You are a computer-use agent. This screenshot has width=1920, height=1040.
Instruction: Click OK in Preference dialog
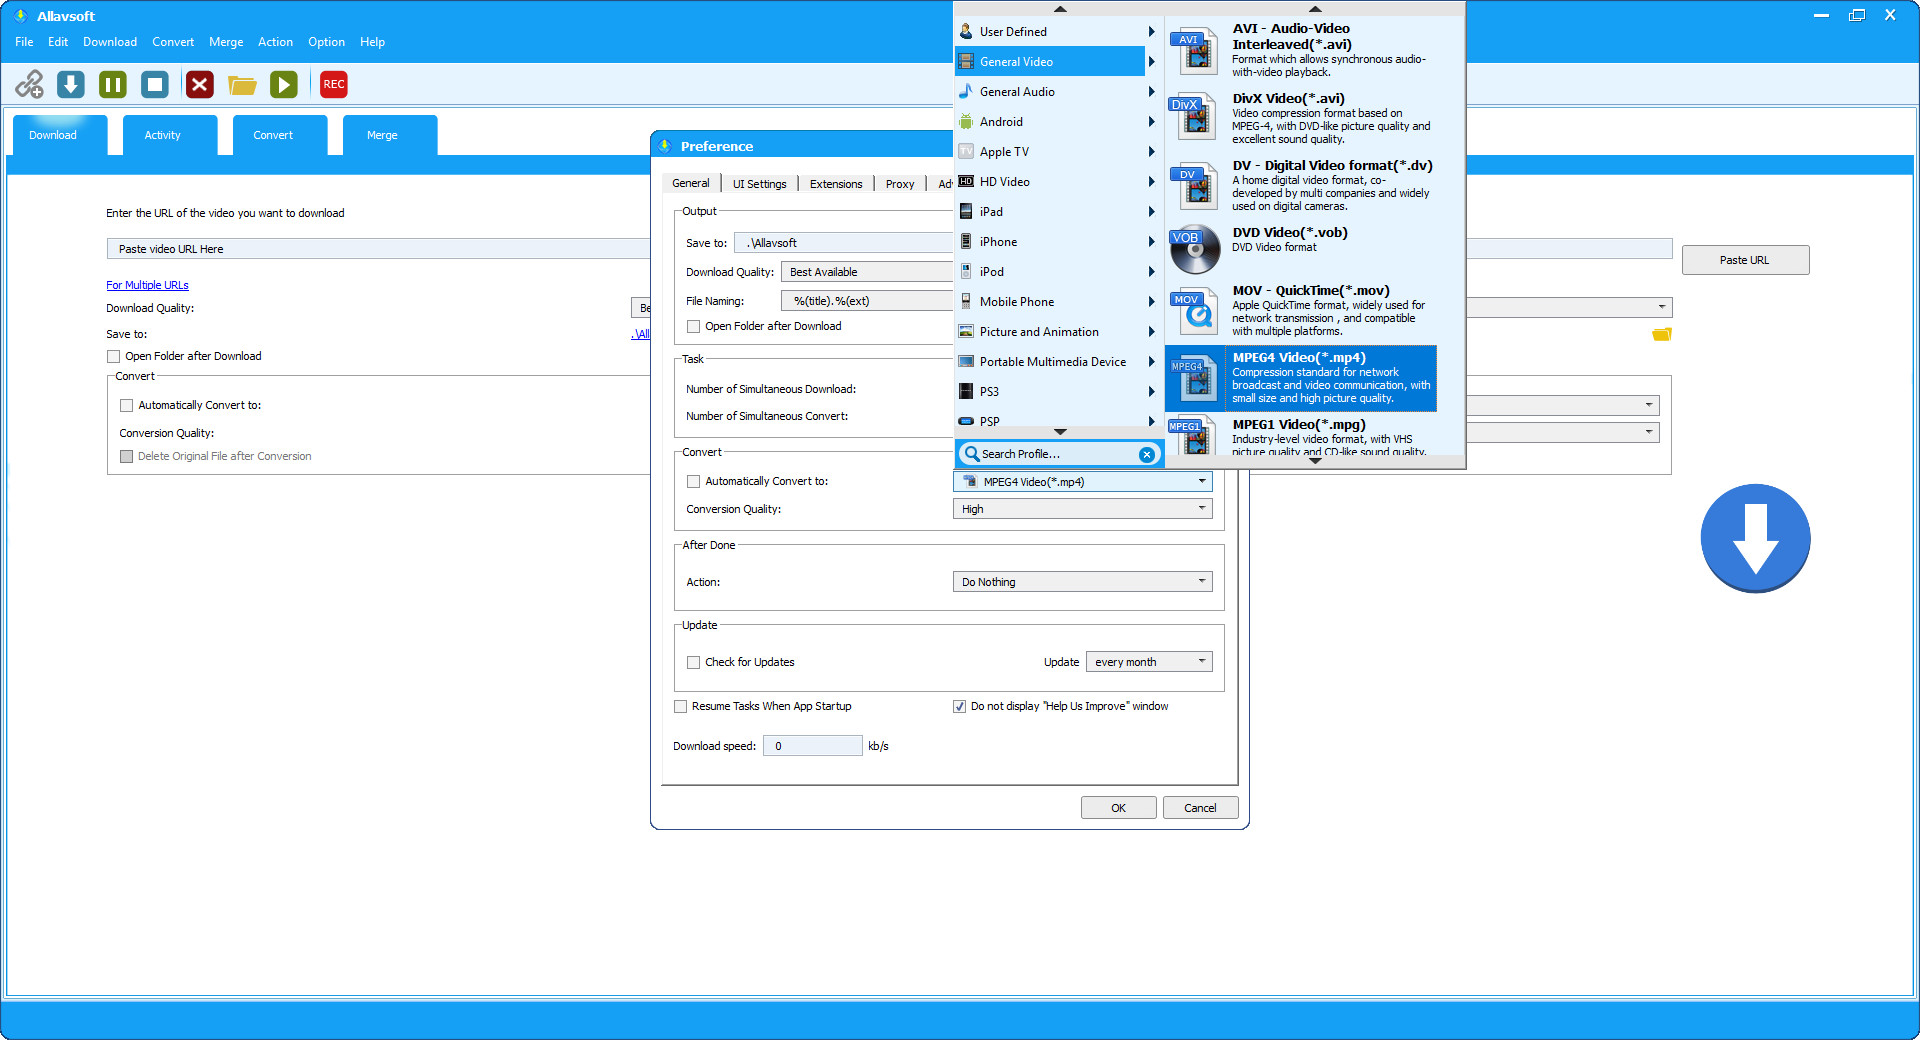pyautogui.click(x=1118, y=808)
